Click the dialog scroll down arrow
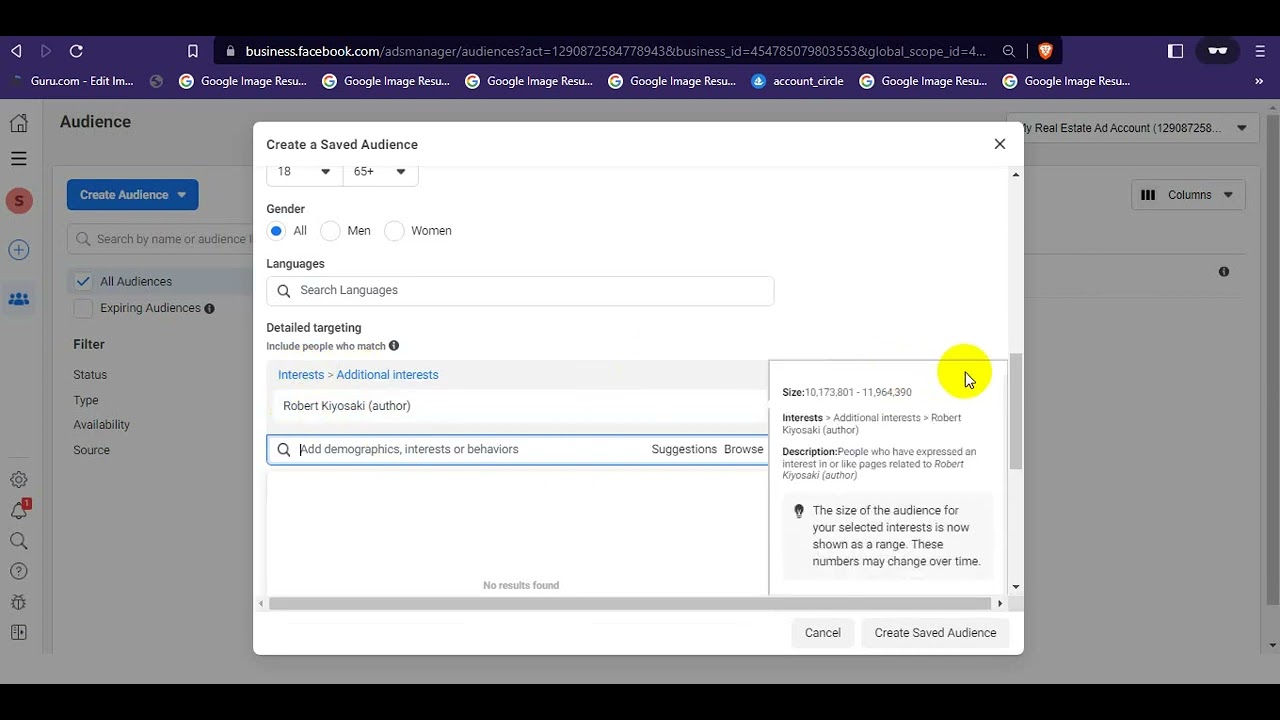Screen dimensions: 1280x720 pyautogui.click(x=1016, y=587)
